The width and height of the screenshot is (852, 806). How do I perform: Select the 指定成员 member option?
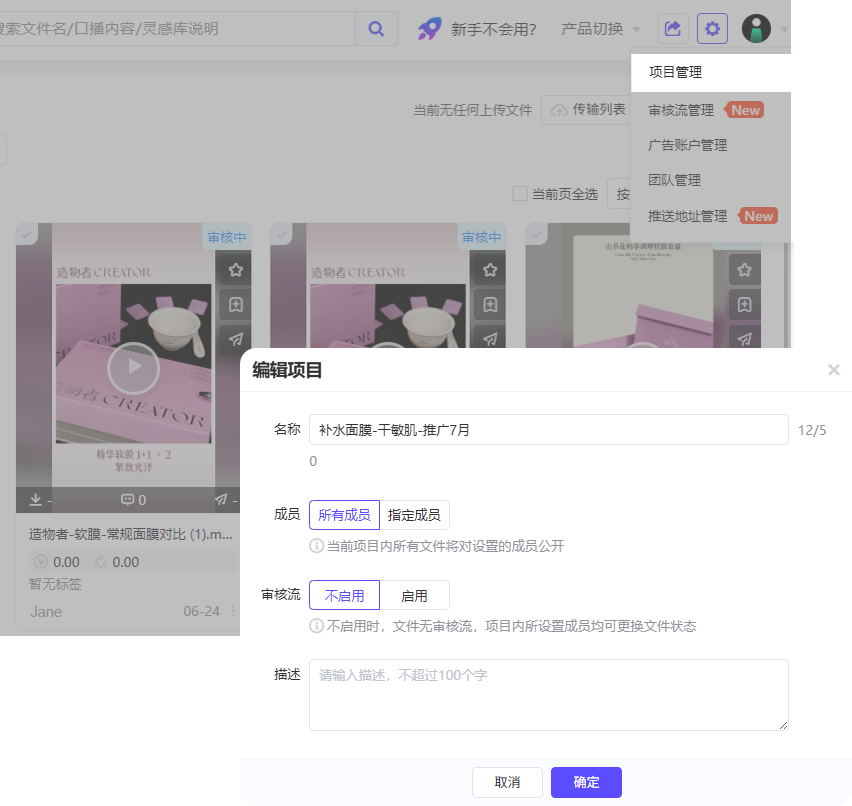point(414,515)
